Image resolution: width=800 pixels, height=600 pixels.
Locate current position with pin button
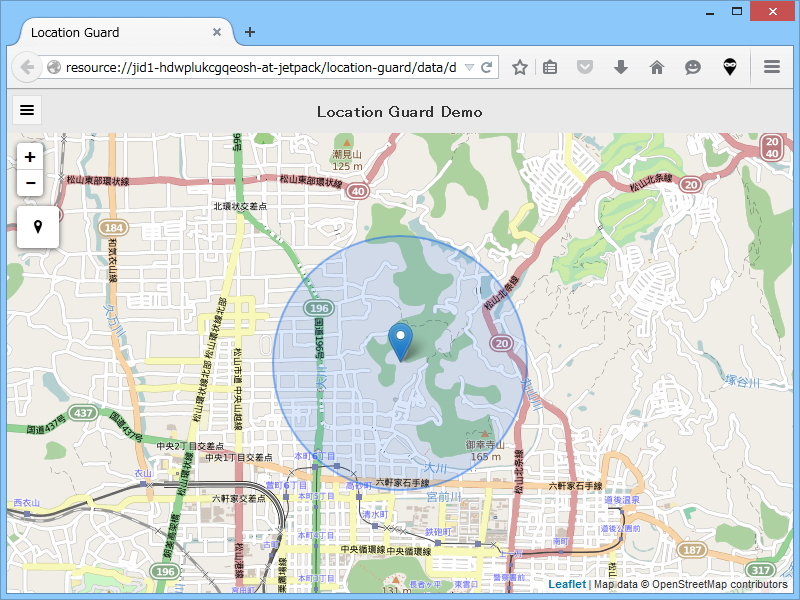38,227
